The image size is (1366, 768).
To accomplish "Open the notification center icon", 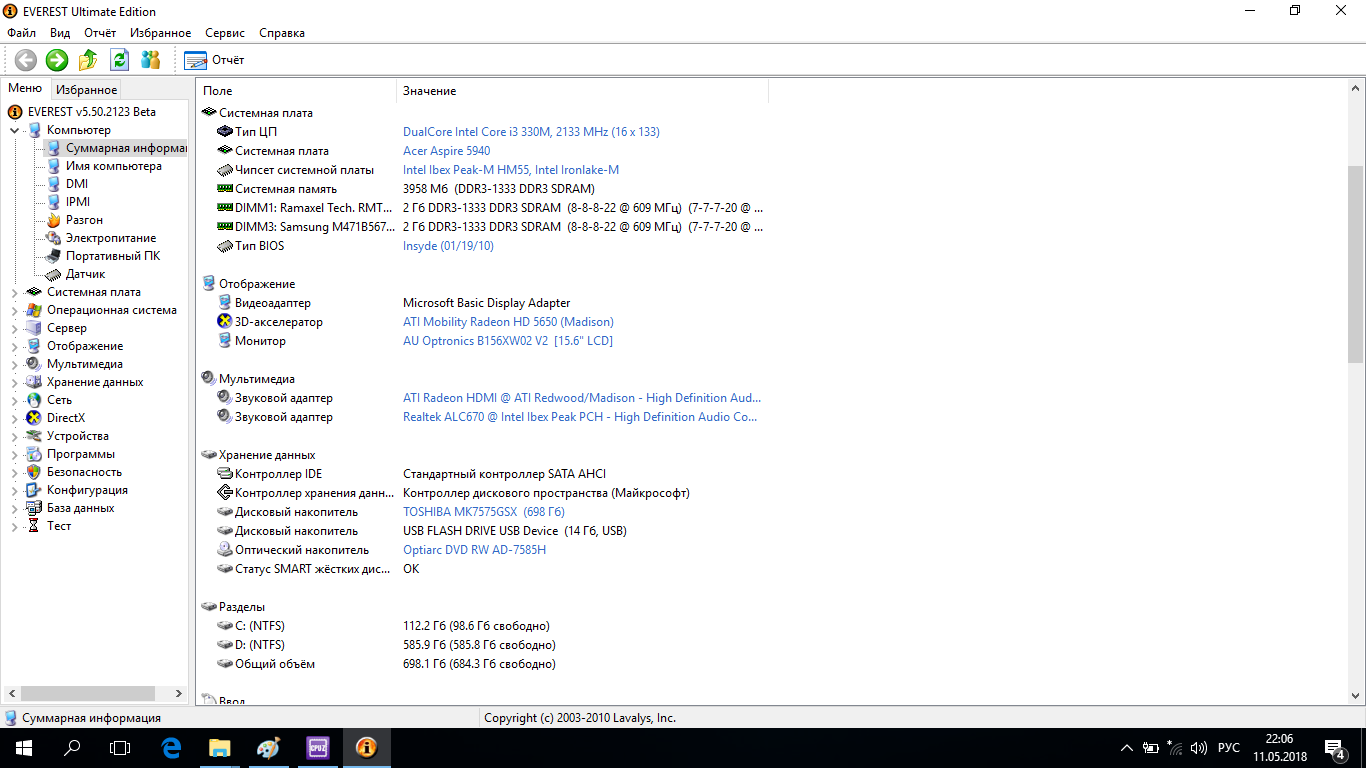I will click(x=1334, y=747).
